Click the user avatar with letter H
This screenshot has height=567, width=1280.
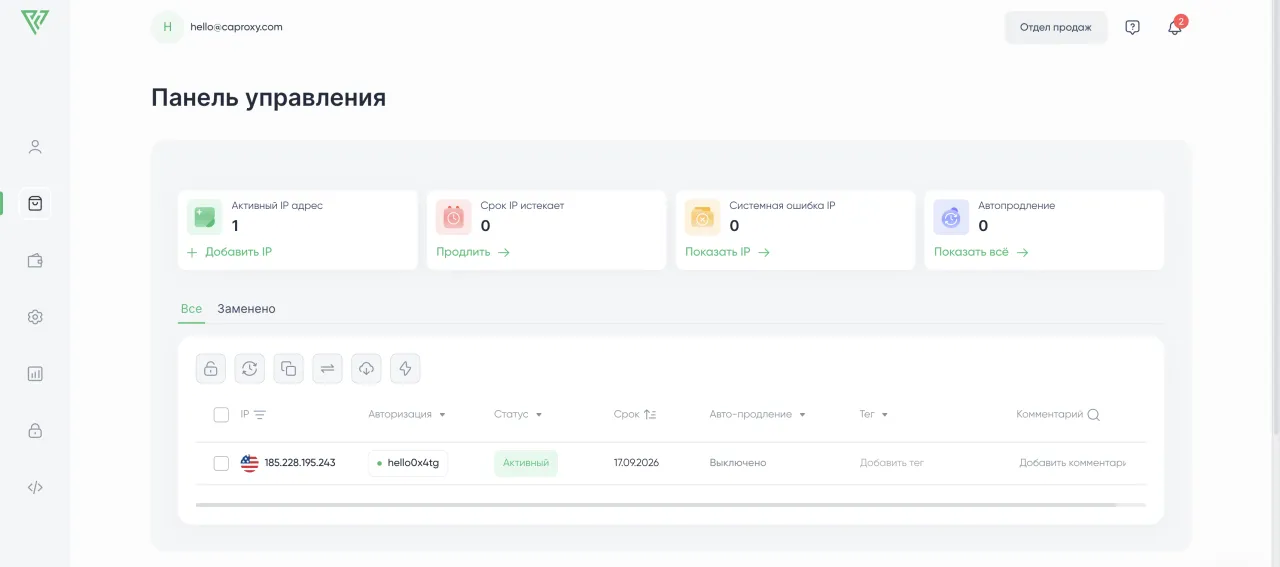coord(167,27)
